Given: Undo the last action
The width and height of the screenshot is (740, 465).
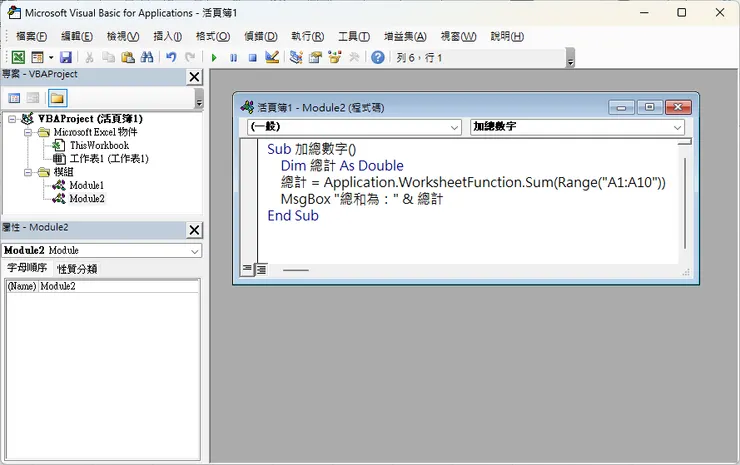Looking at the screenshot, I should coord(171,58).
